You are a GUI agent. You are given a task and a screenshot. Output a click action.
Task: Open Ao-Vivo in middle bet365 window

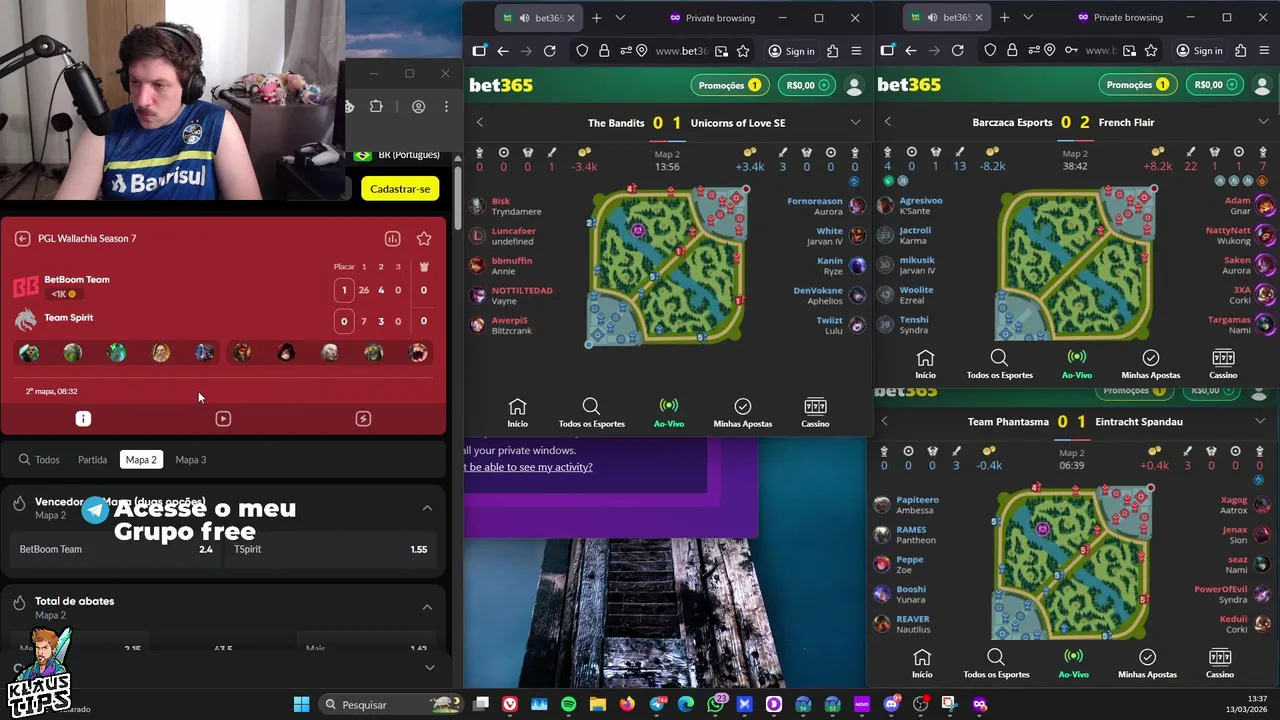(x=669, y=412)
